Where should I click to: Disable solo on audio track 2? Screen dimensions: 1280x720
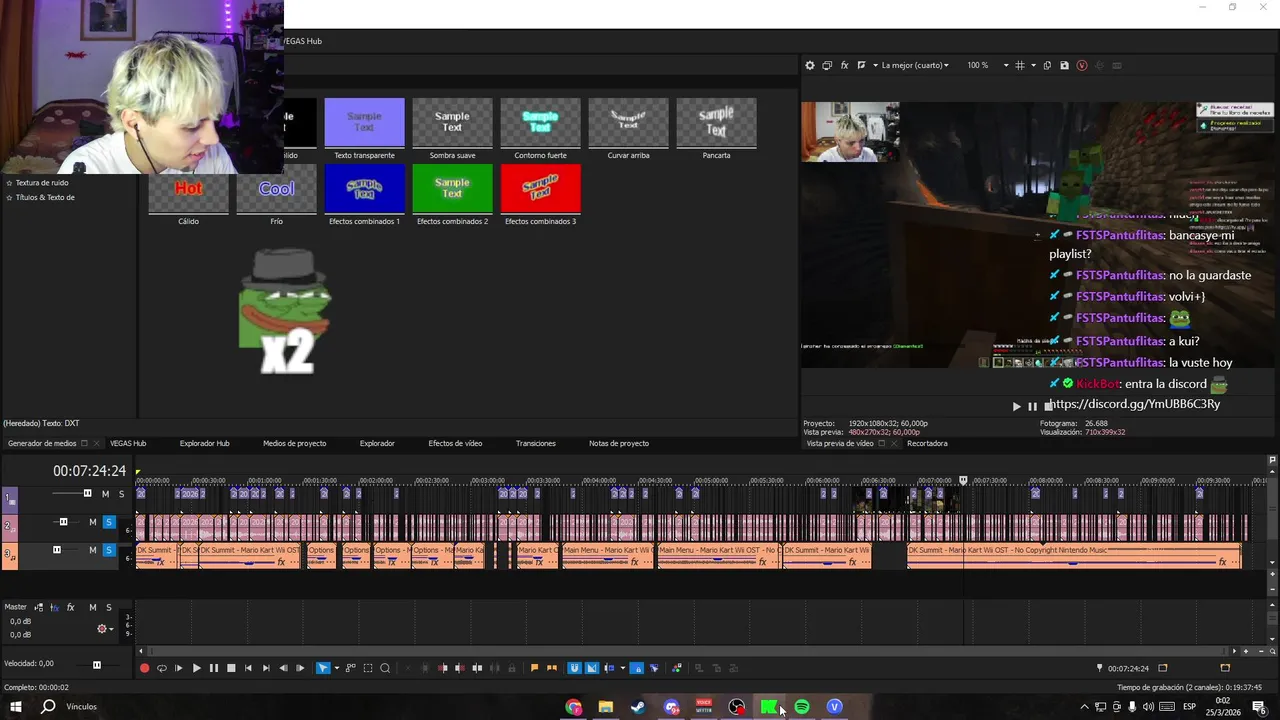click(x=109, y=522)
